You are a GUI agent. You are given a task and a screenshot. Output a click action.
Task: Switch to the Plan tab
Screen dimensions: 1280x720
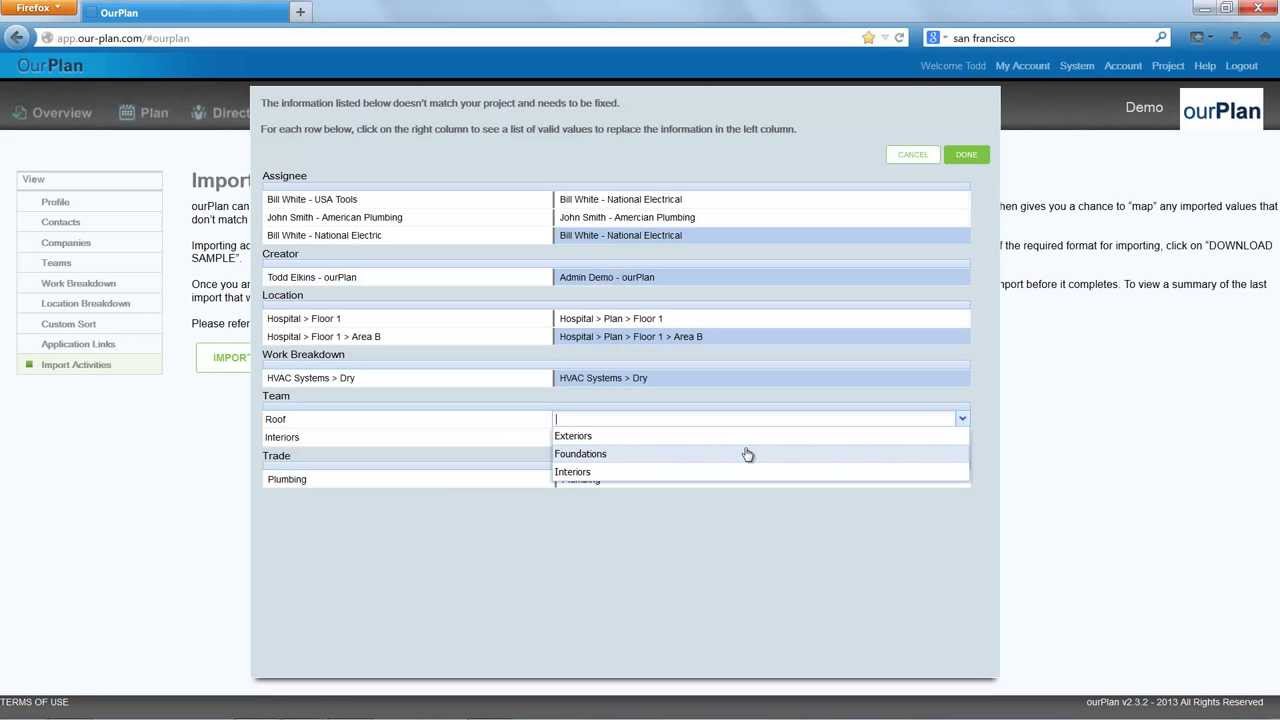(x=144, y=113)
